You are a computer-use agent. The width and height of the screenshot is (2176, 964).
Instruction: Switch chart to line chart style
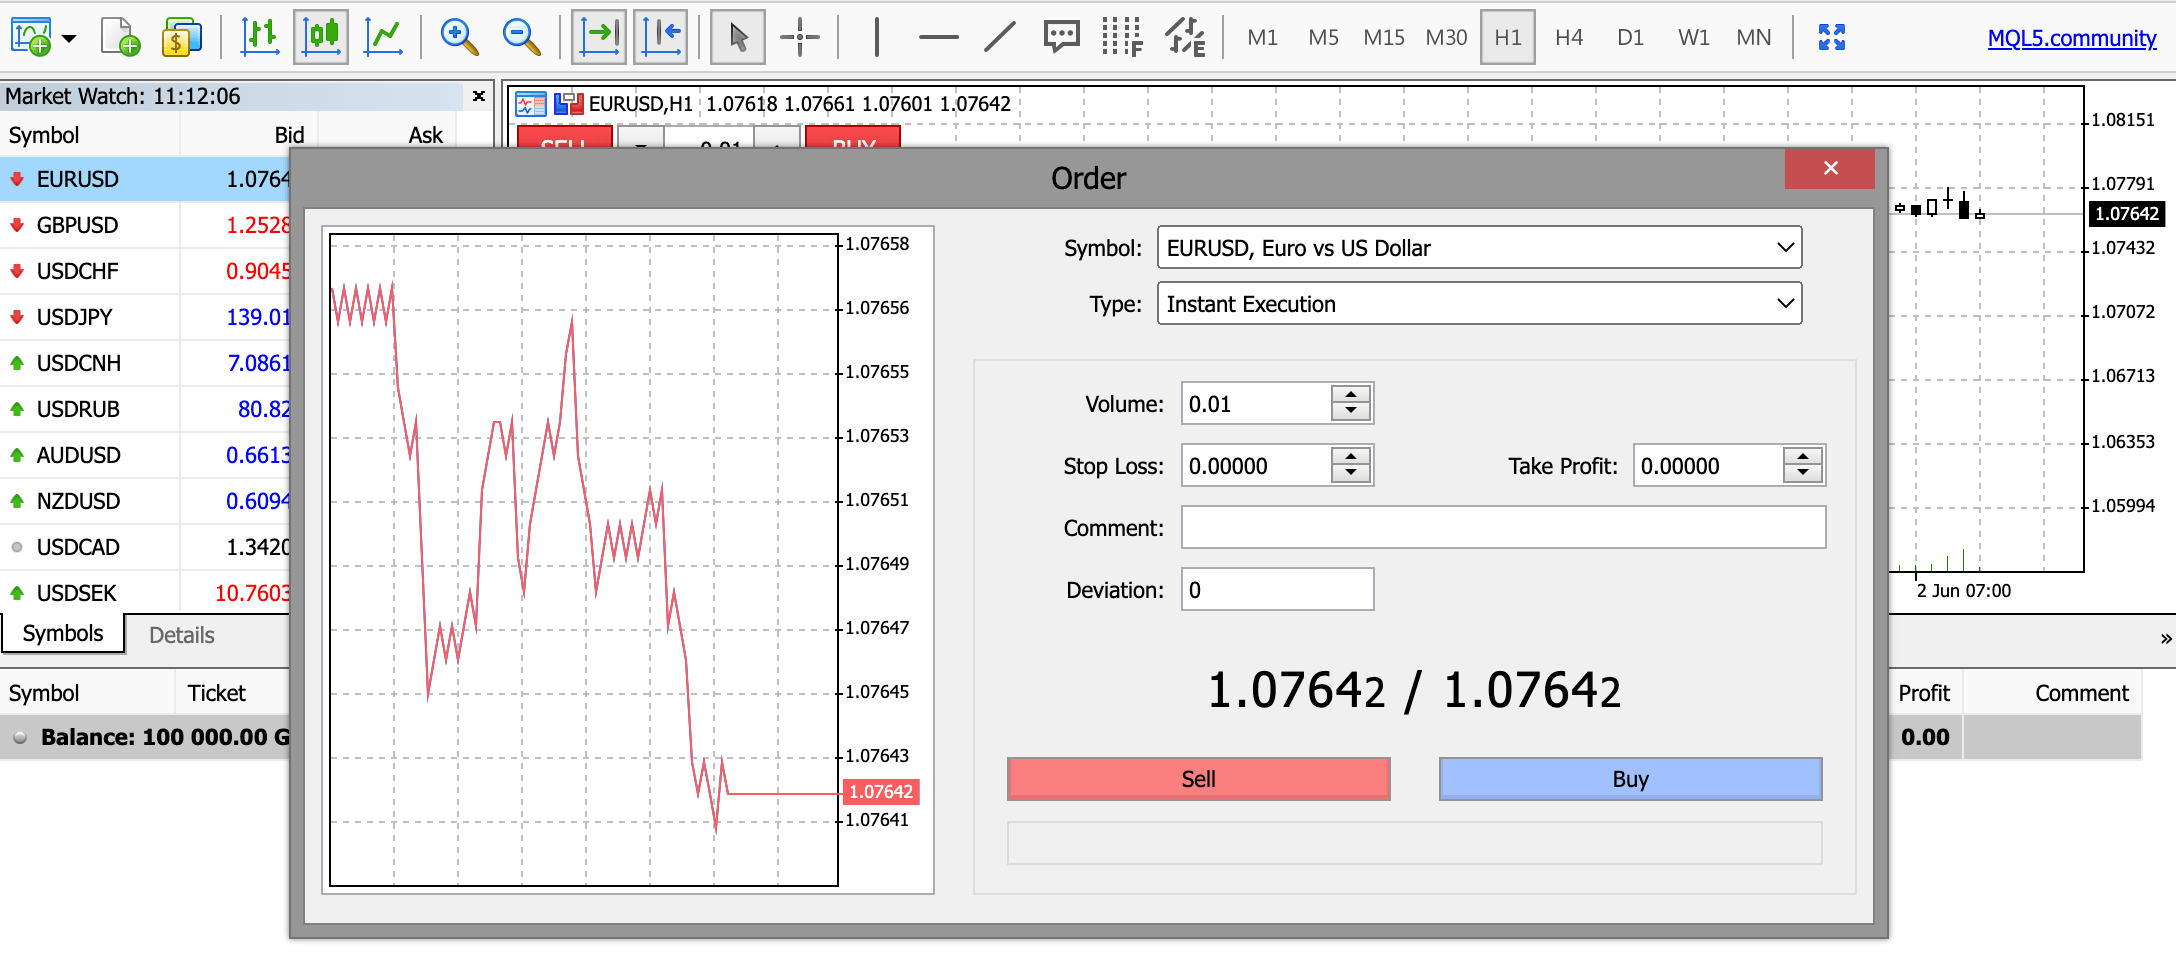383,37
